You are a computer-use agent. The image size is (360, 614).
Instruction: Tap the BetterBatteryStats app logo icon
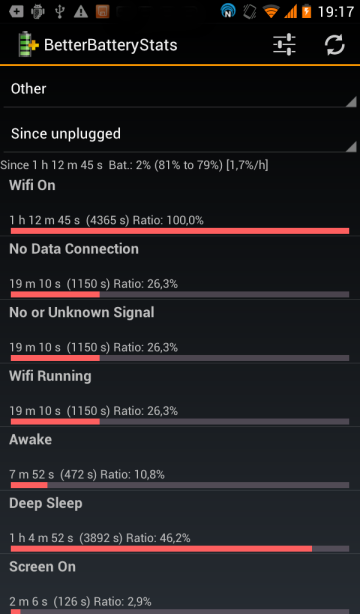pyautogui.click(x=29, y=45)
